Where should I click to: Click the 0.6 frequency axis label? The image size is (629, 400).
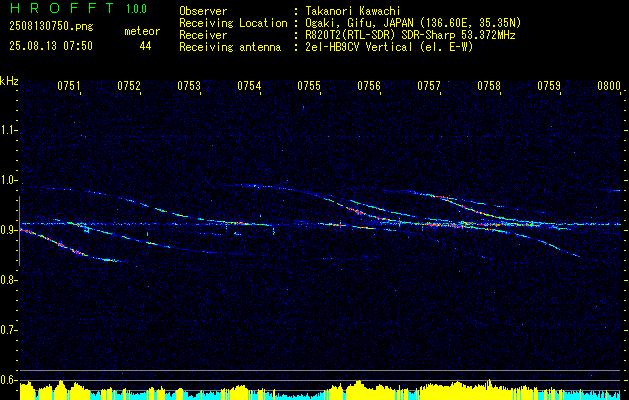pyautogui.click(x=8, y=380)
